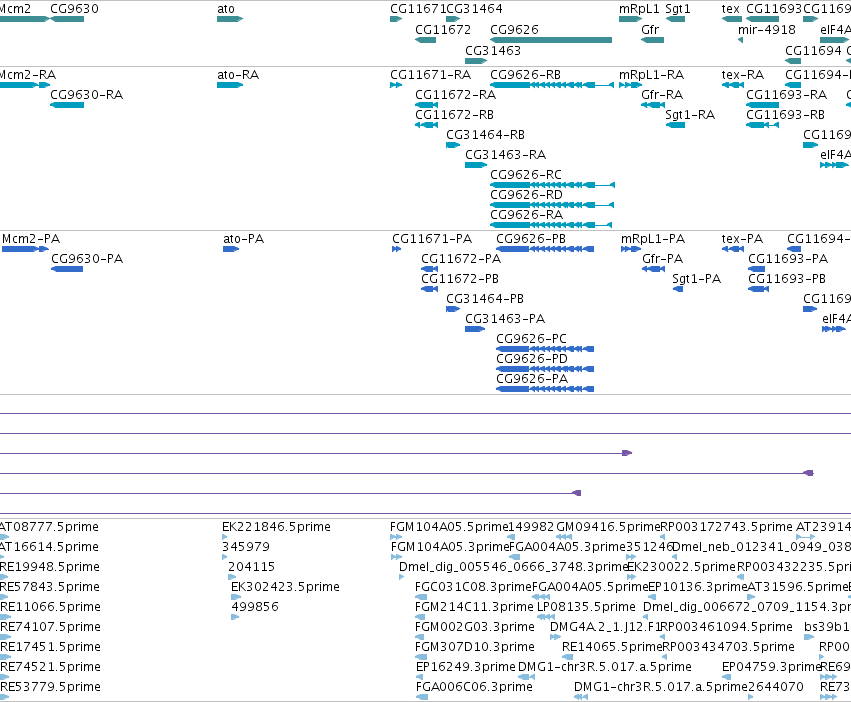
Task: Click transcript CG9626-RD
Action: pyautogui.click(x=552, y=205)
